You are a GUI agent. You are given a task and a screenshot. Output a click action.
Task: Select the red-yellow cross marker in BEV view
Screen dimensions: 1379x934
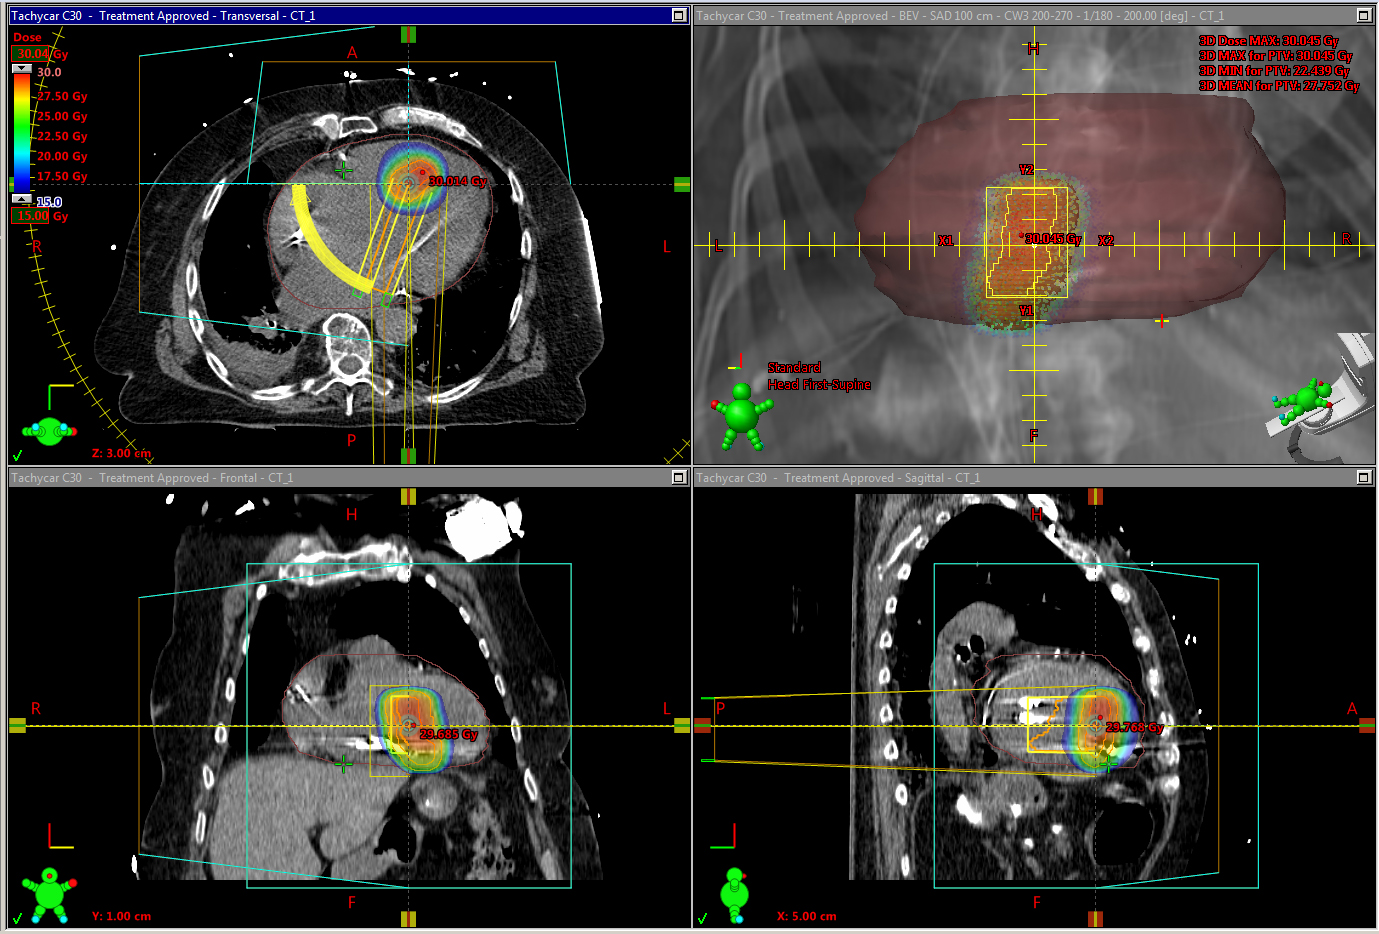[x=1162, y=321]
